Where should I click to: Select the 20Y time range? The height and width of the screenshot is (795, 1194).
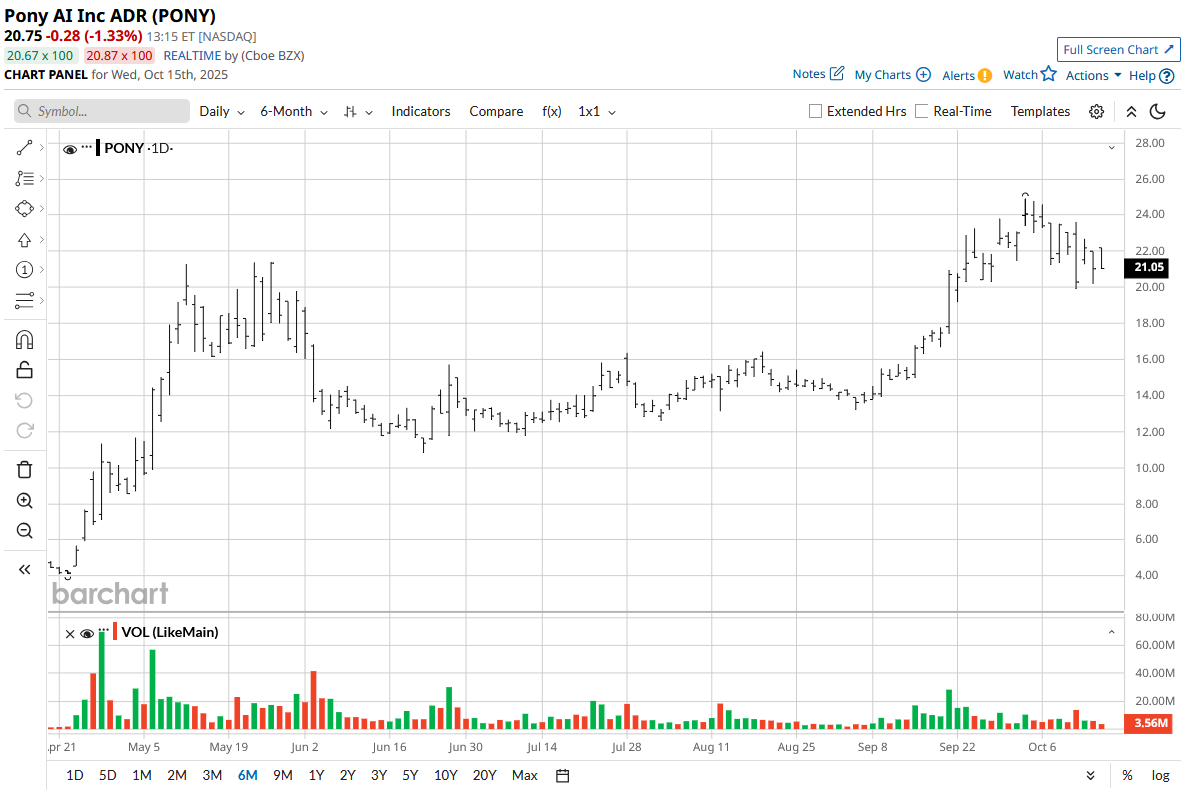click(484, 775)
